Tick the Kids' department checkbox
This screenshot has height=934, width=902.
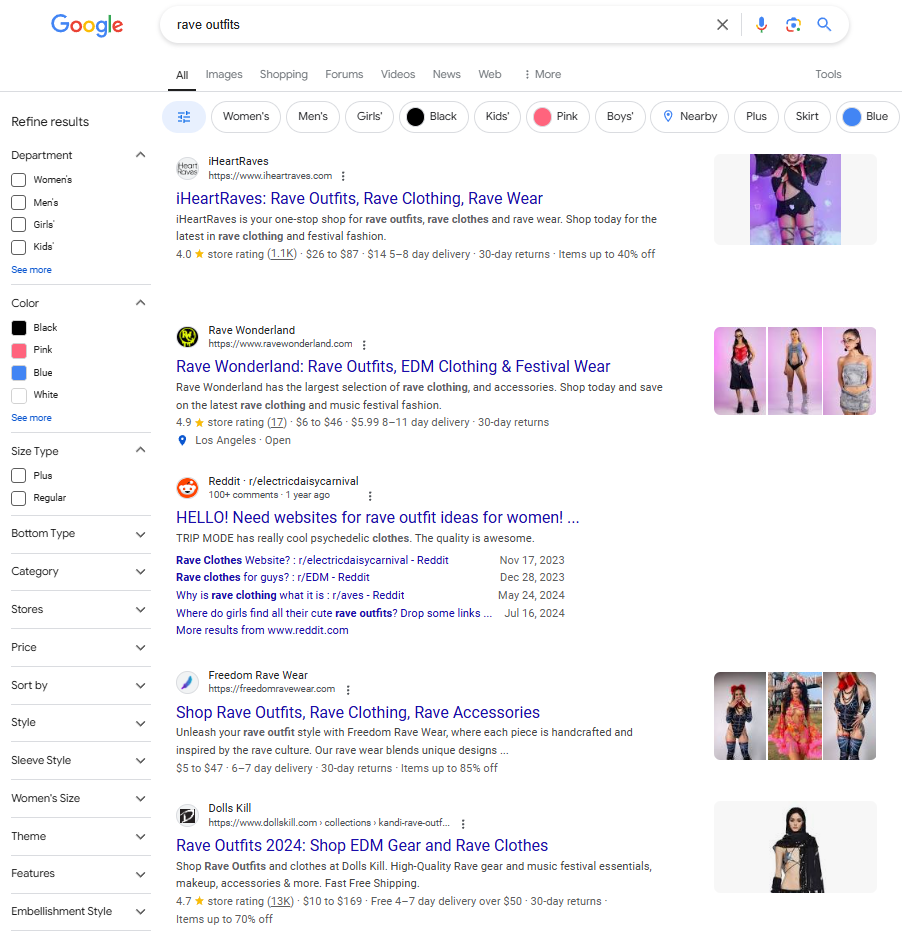(18, 247)
